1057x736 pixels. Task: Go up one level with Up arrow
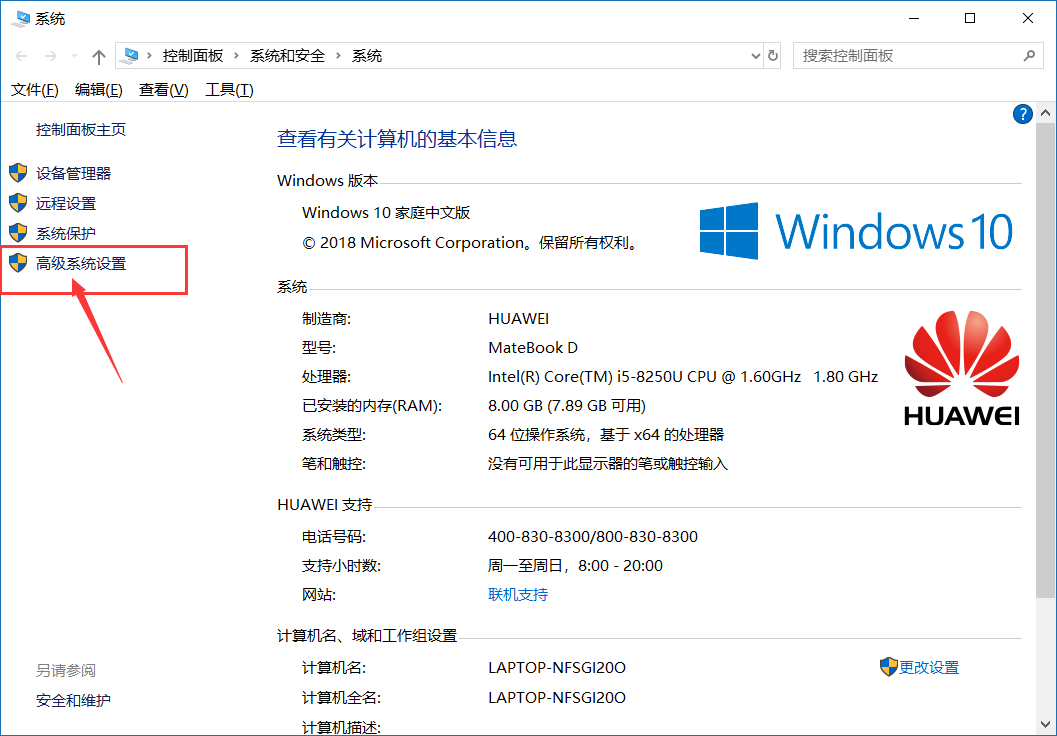[x=98, y=57]
